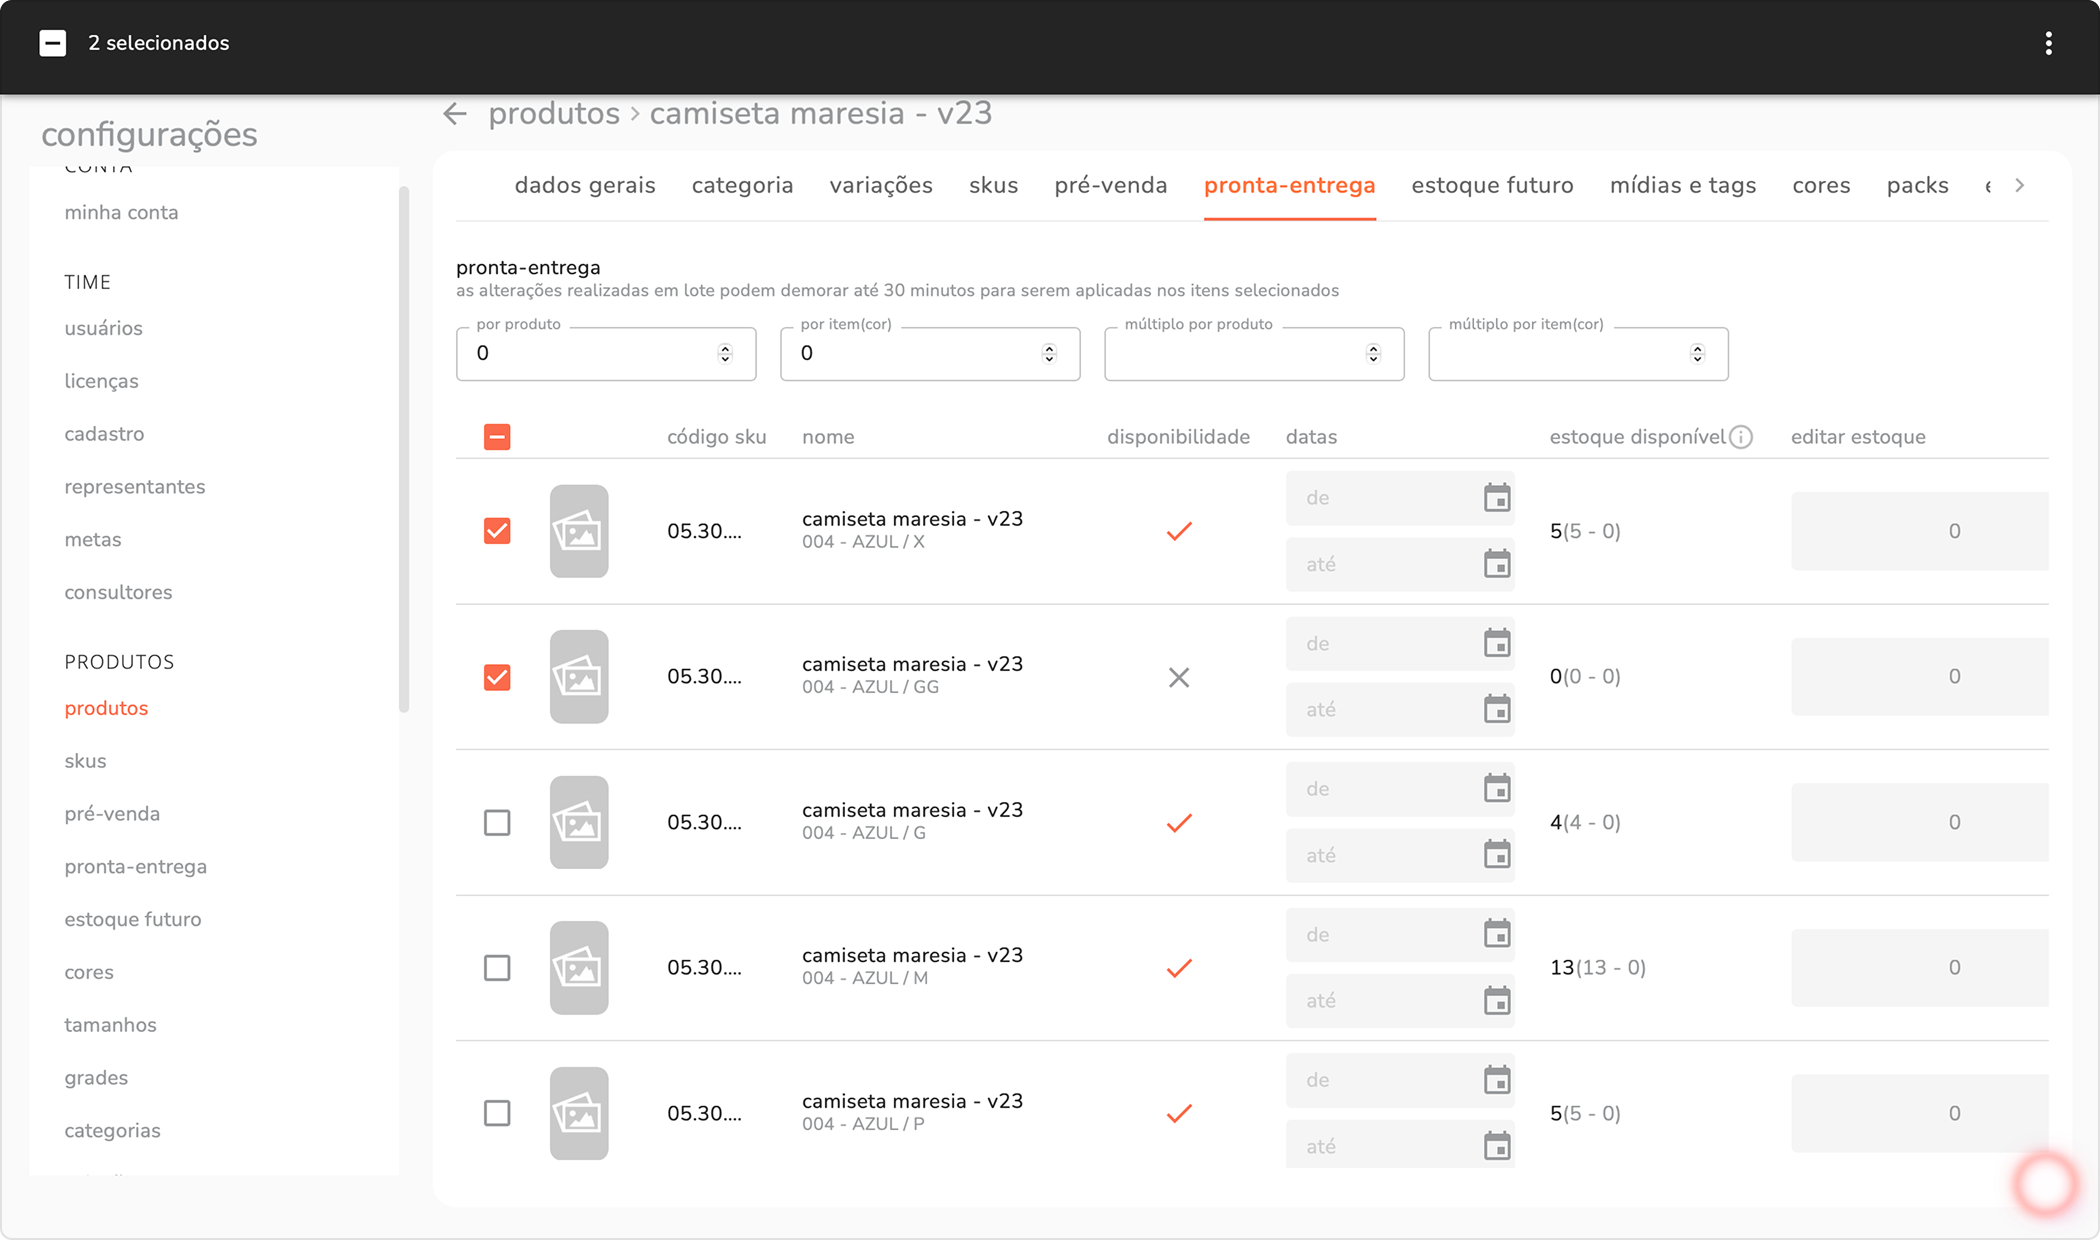Viewport: 2100px width, 1240px height.
Task: Uncheck the AZUL / X row checkbox
Action: [x=497, y=531]
